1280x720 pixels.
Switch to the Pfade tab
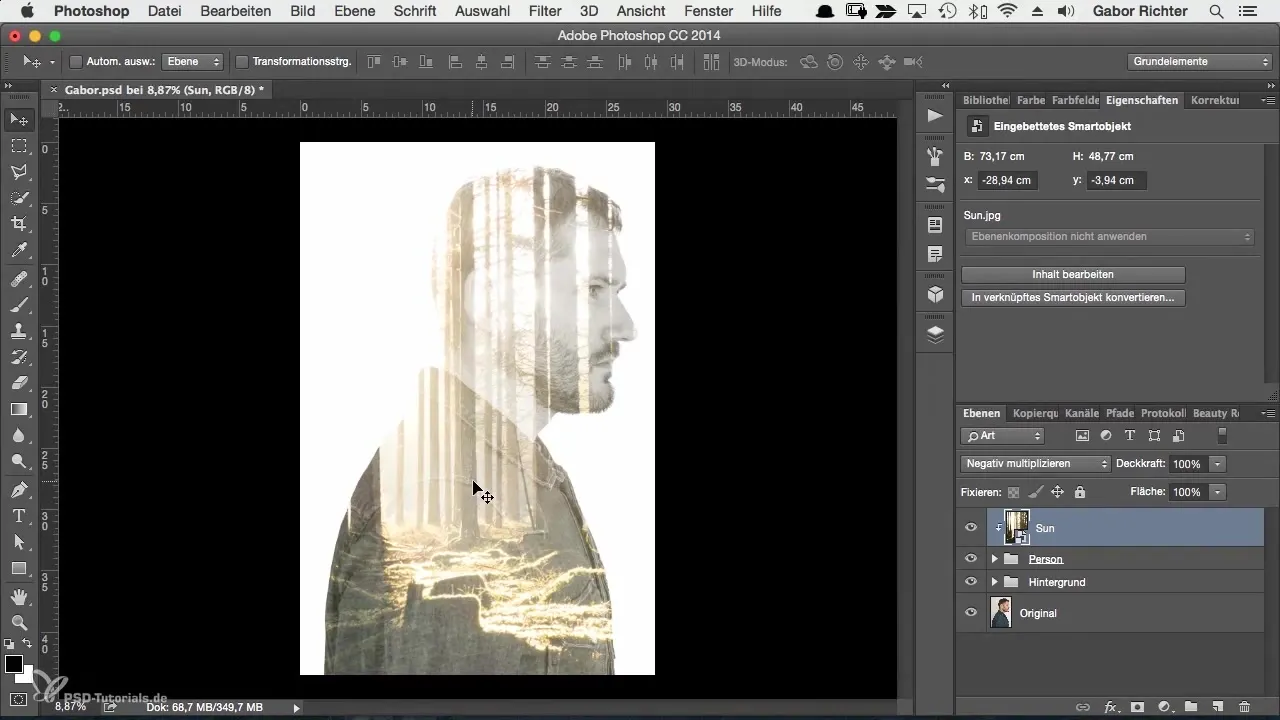click(x=1120, y=413)
